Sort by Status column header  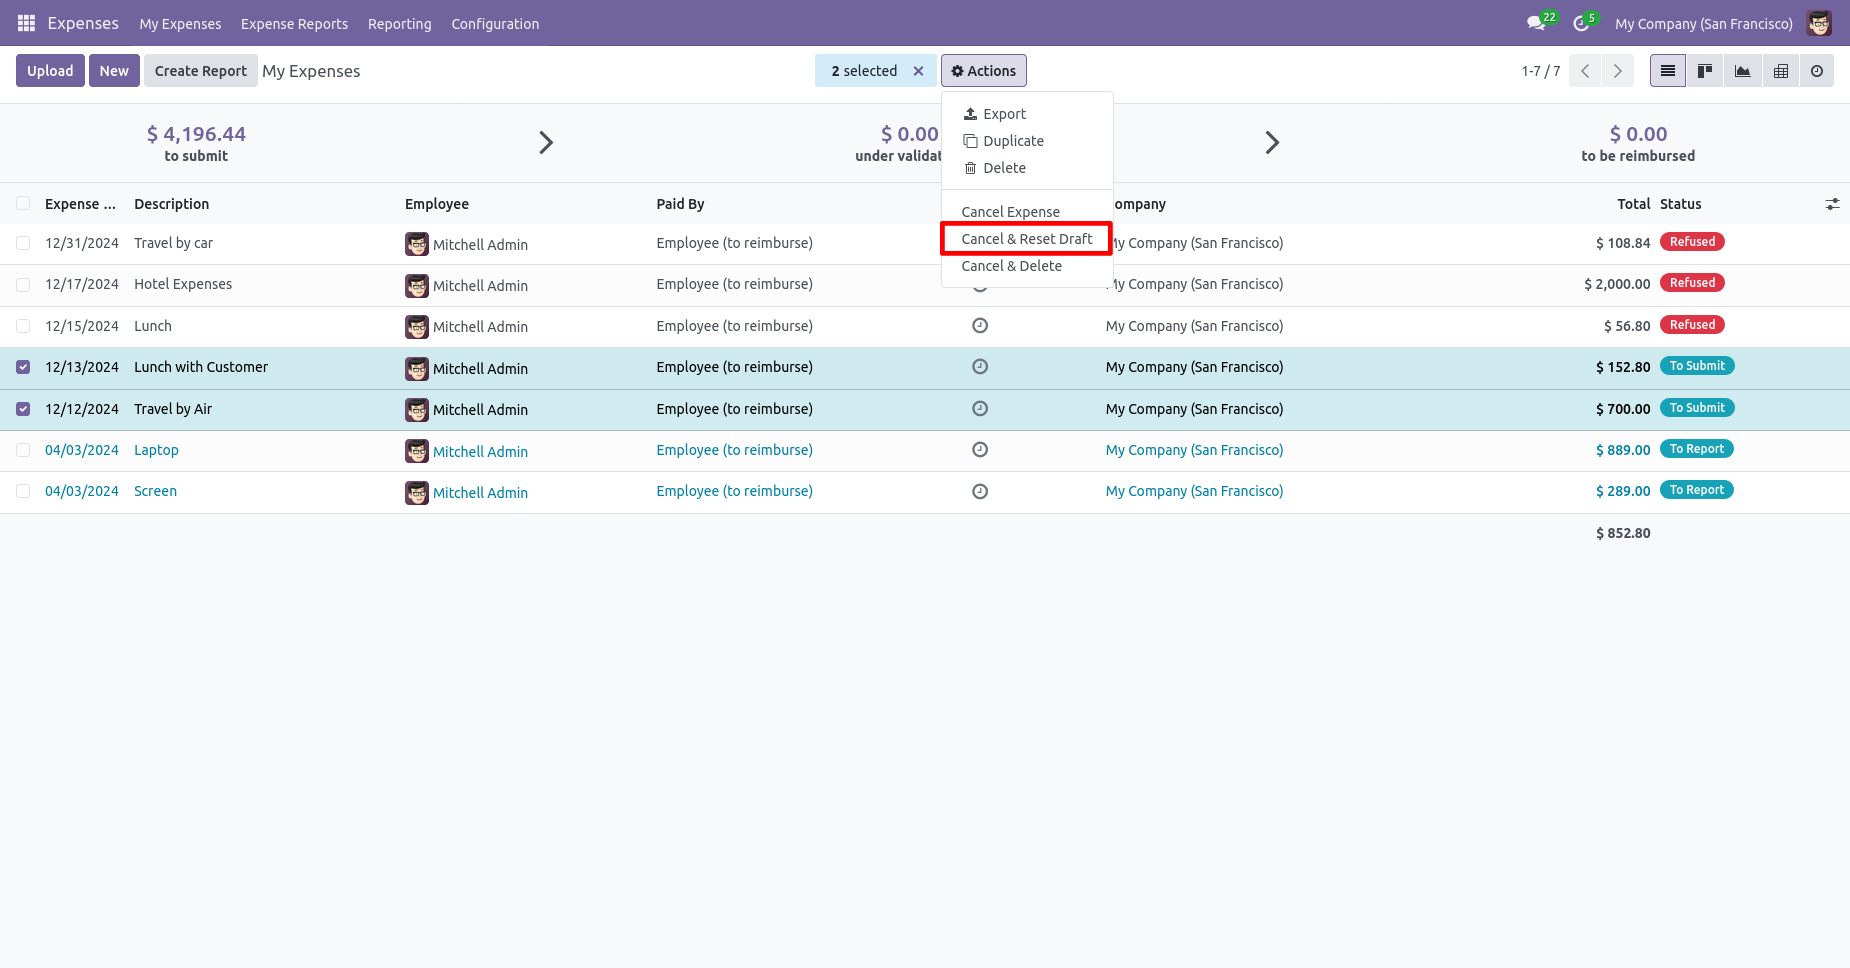(x=1680, y=204)
